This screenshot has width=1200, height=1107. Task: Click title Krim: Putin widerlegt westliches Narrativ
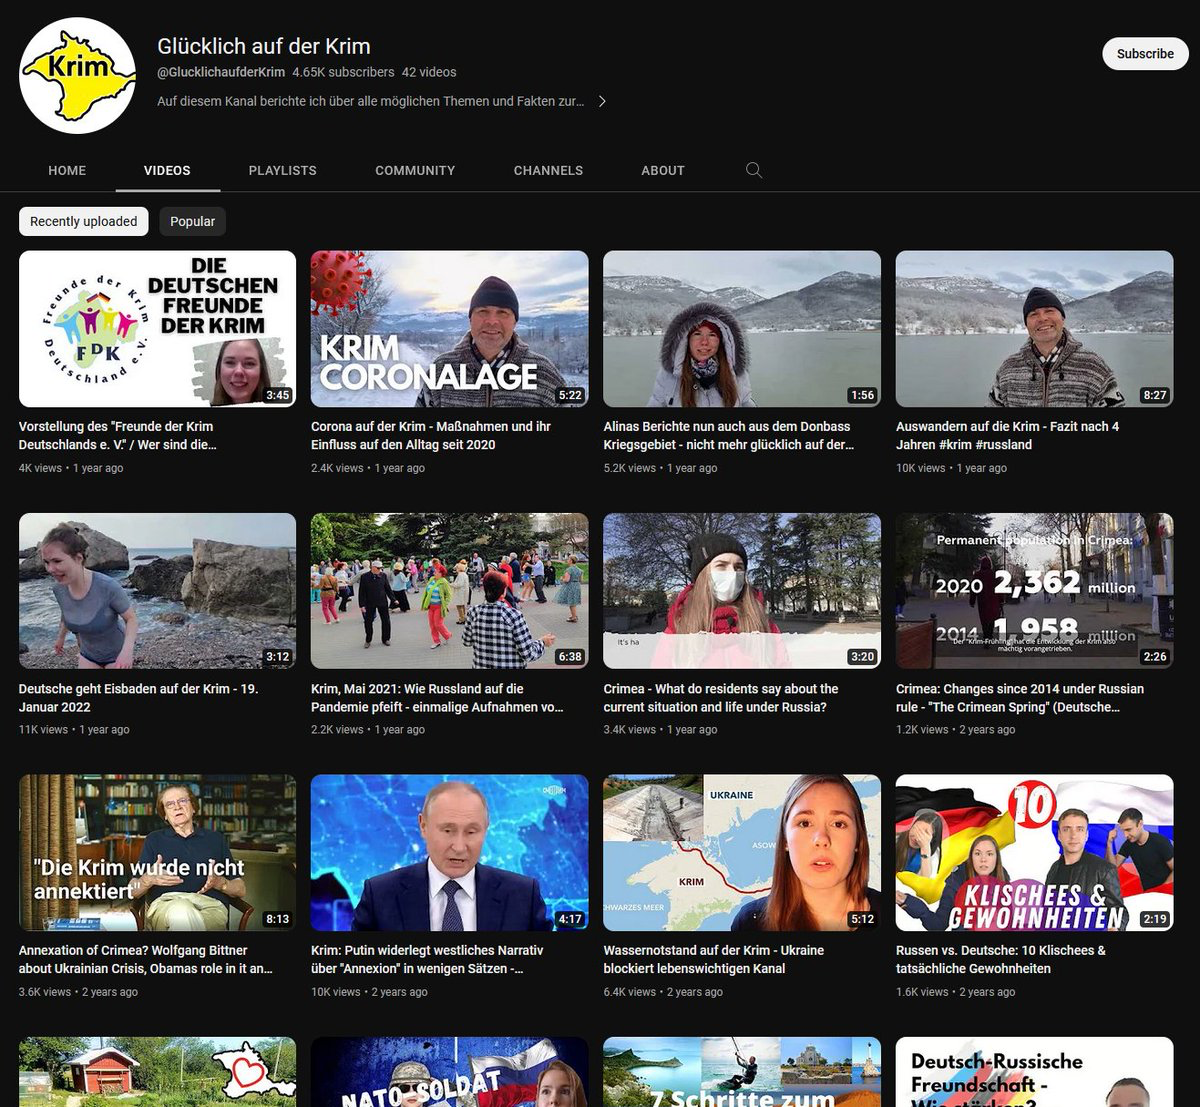[x=427, y=959]
